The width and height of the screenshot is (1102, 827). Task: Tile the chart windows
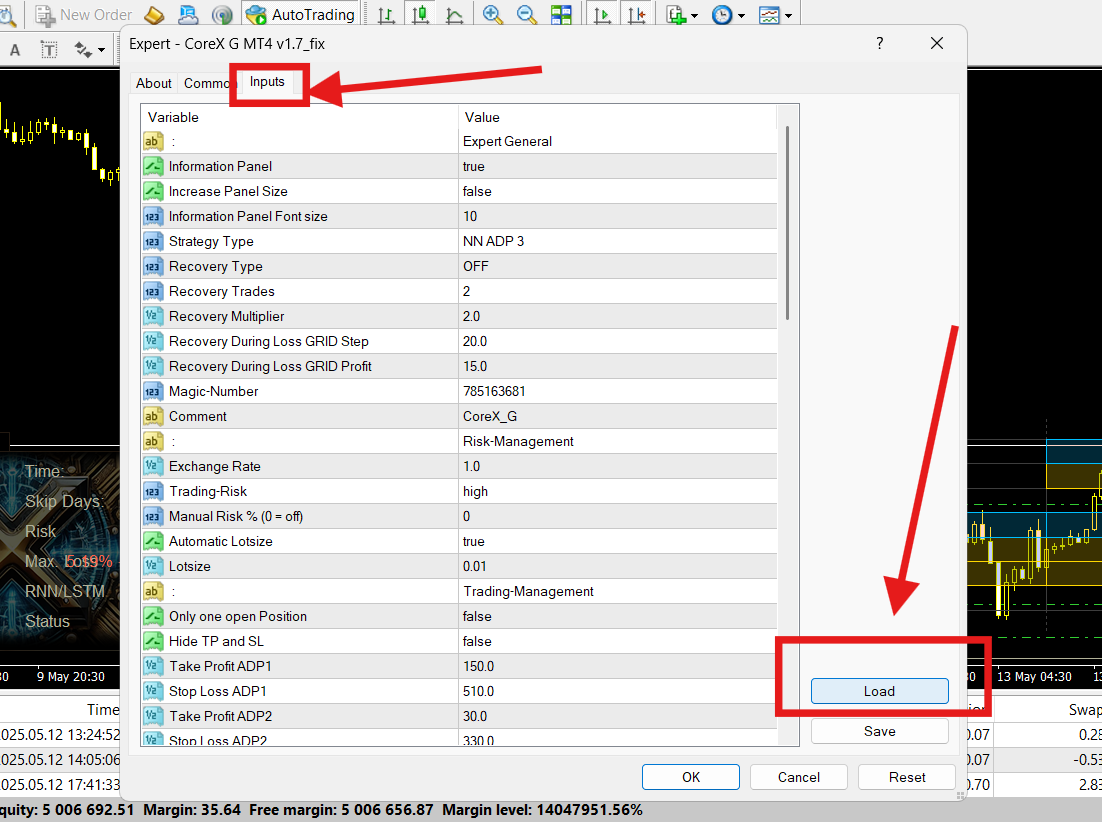tap(561, 15)
